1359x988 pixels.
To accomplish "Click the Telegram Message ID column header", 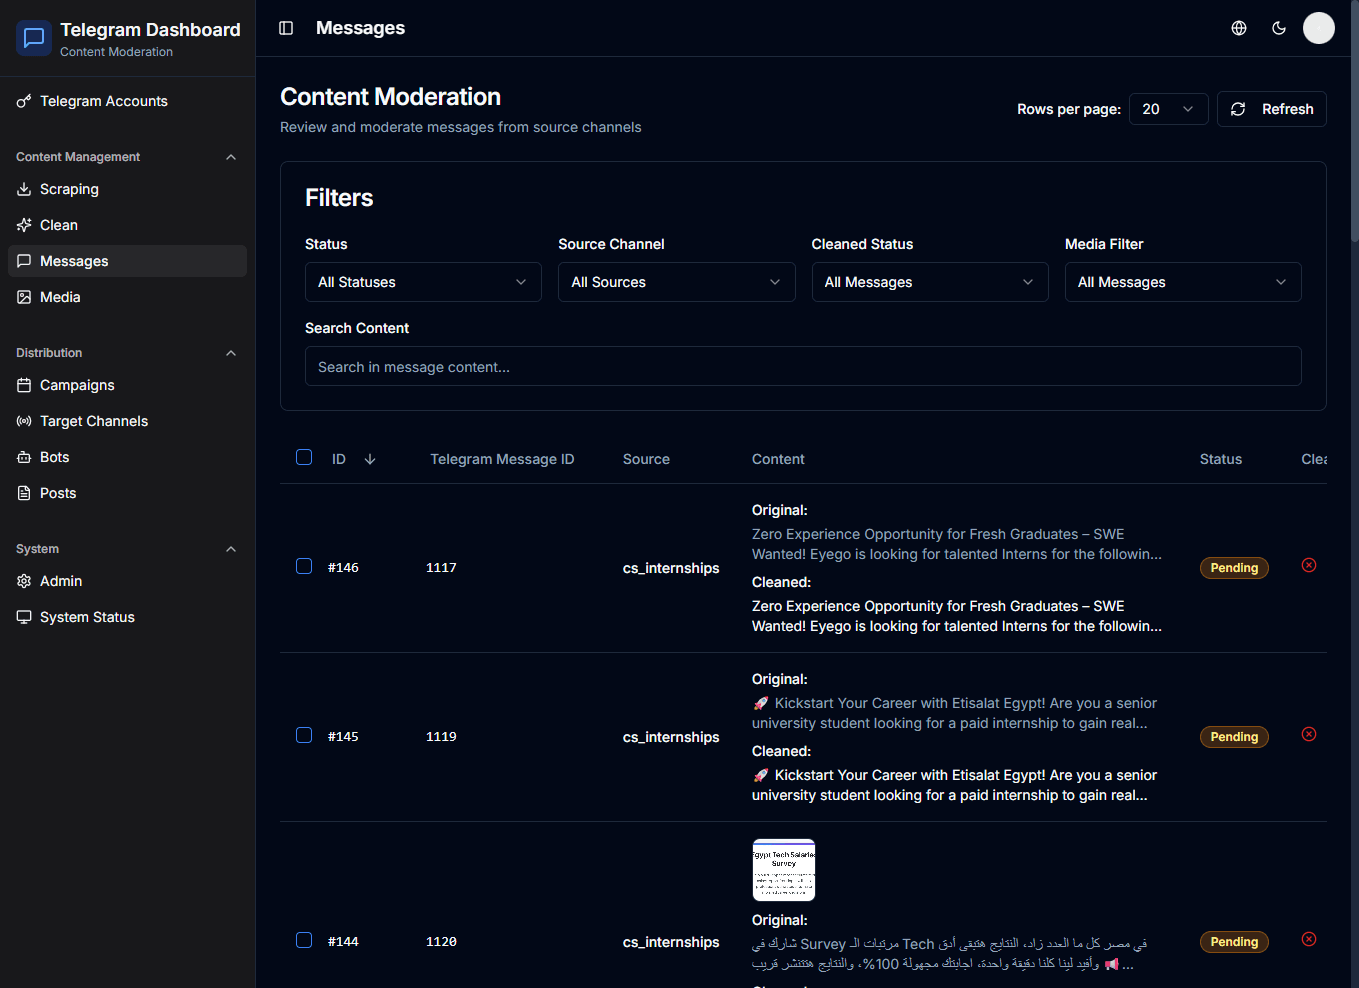I will tap(502, 459).
